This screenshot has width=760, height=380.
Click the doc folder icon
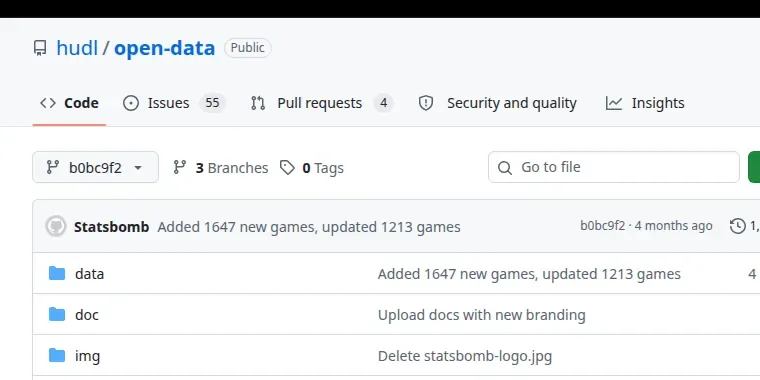coord(57,315)
